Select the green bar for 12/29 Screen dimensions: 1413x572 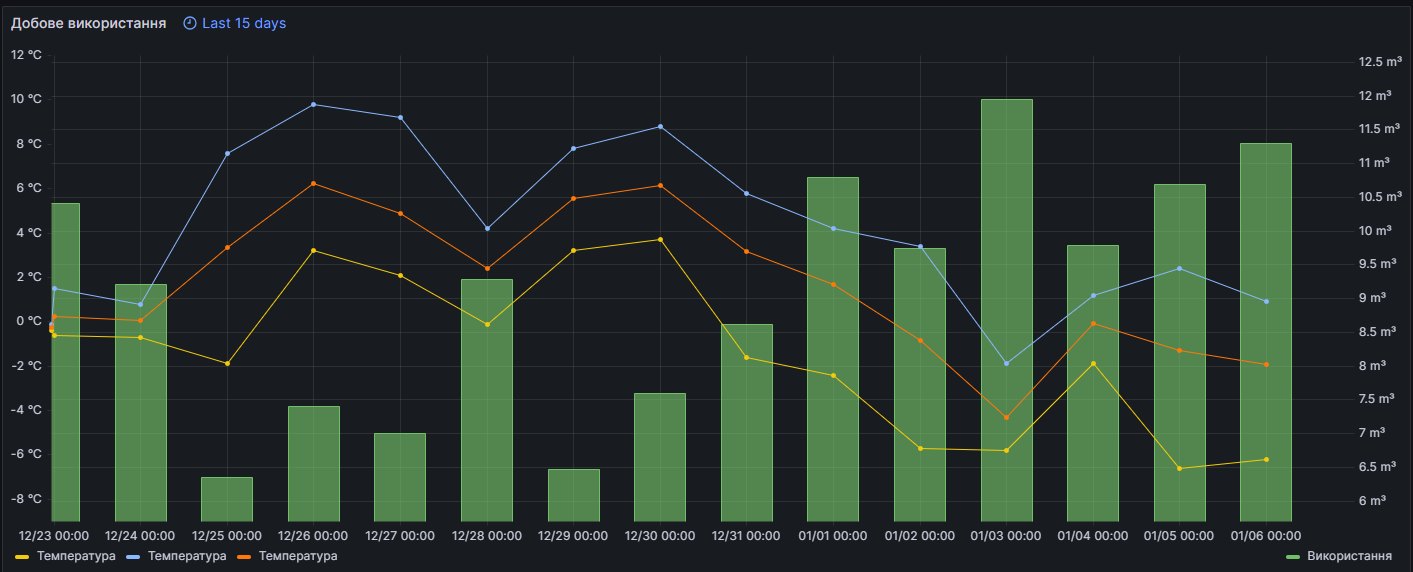pyautogui.click(x=573, y=495)
